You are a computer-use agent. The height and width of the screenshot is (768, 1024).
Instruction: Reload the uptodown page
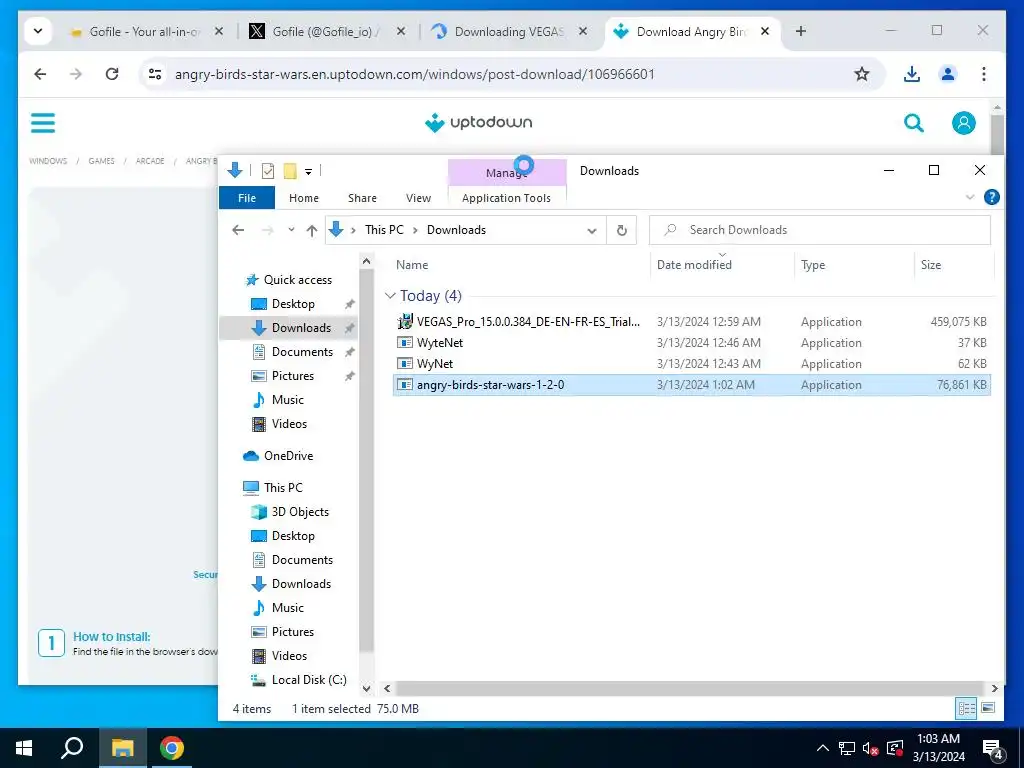click(112, 74)
